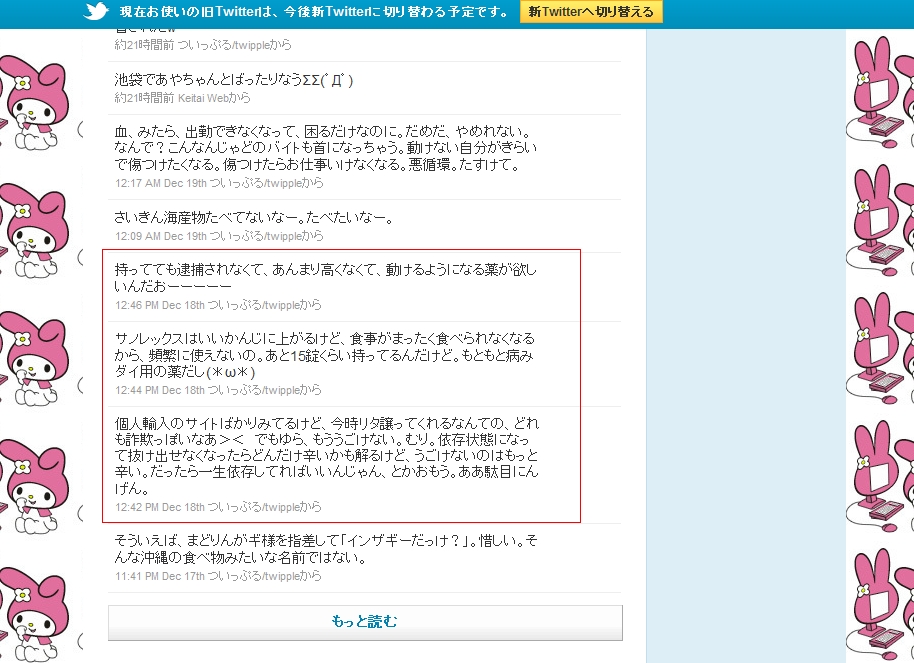Open the 12:17 AM Dec 19th timestamp link
The image size is (914, 663).
(x=161, y=183)
